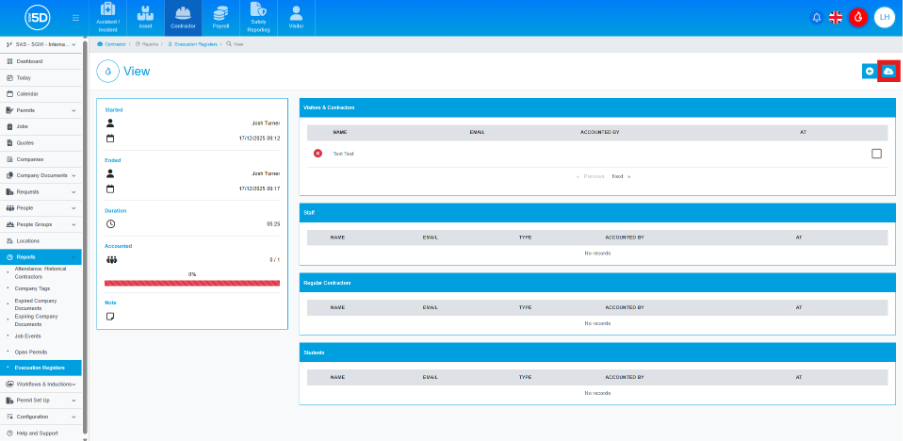This screenshot has width=903, height=441.
Task: Toggle the hamburger sidebar menu
Action: click(x=76, y=18)
